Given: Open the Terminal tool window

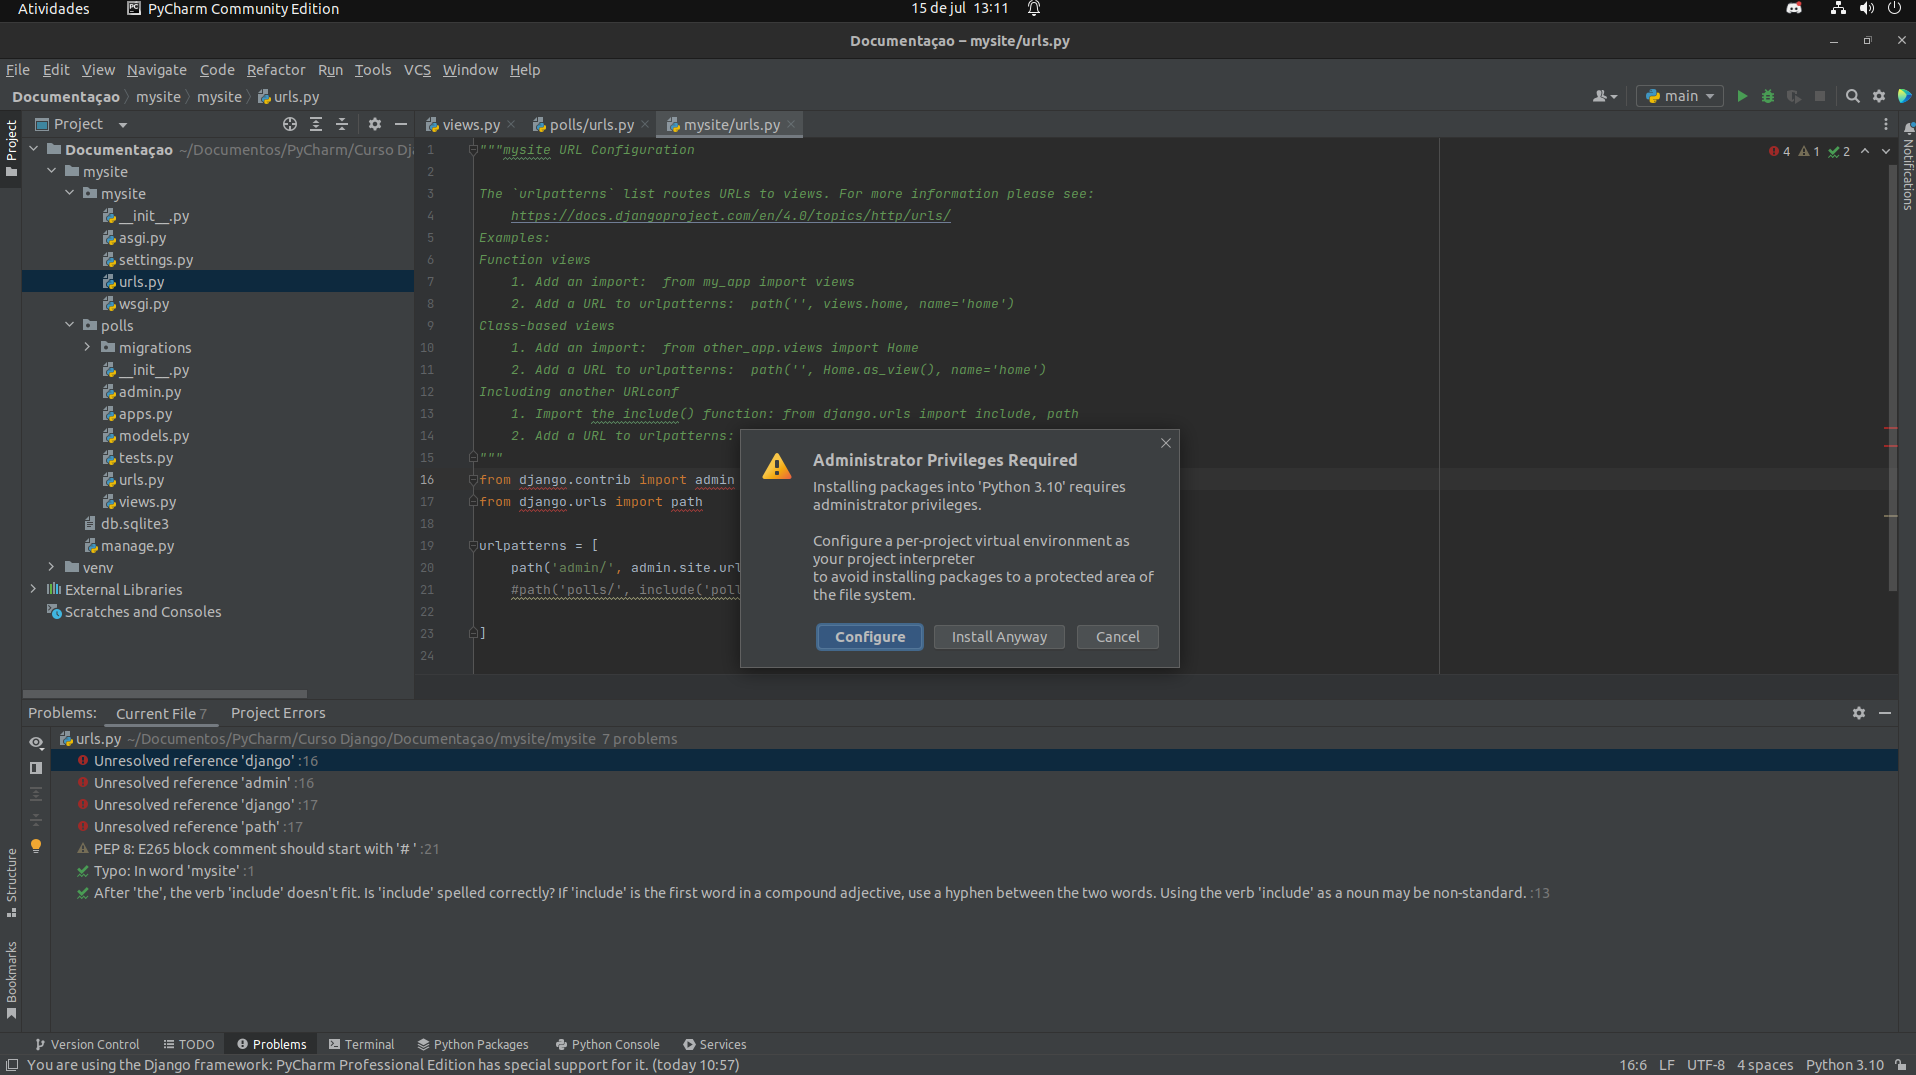Looking at the screenshot, I should coord(362,1044).
